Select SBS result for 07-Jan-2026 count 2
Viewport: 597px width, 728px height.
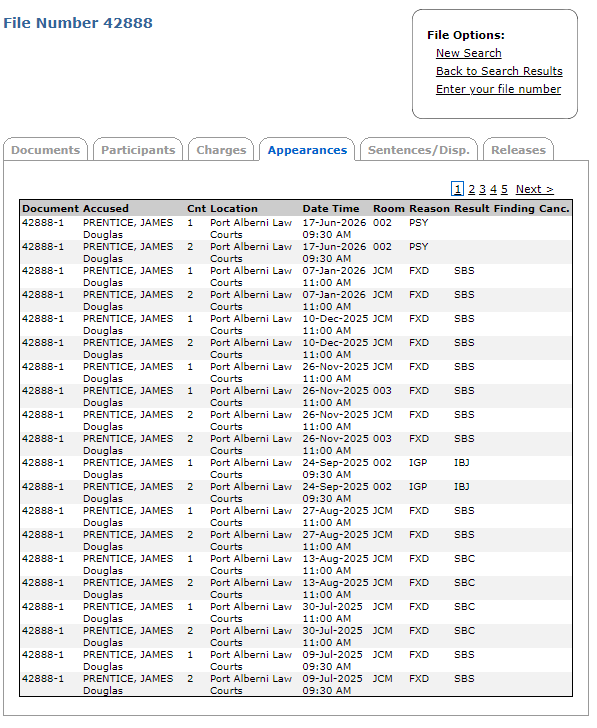(464, 295)
